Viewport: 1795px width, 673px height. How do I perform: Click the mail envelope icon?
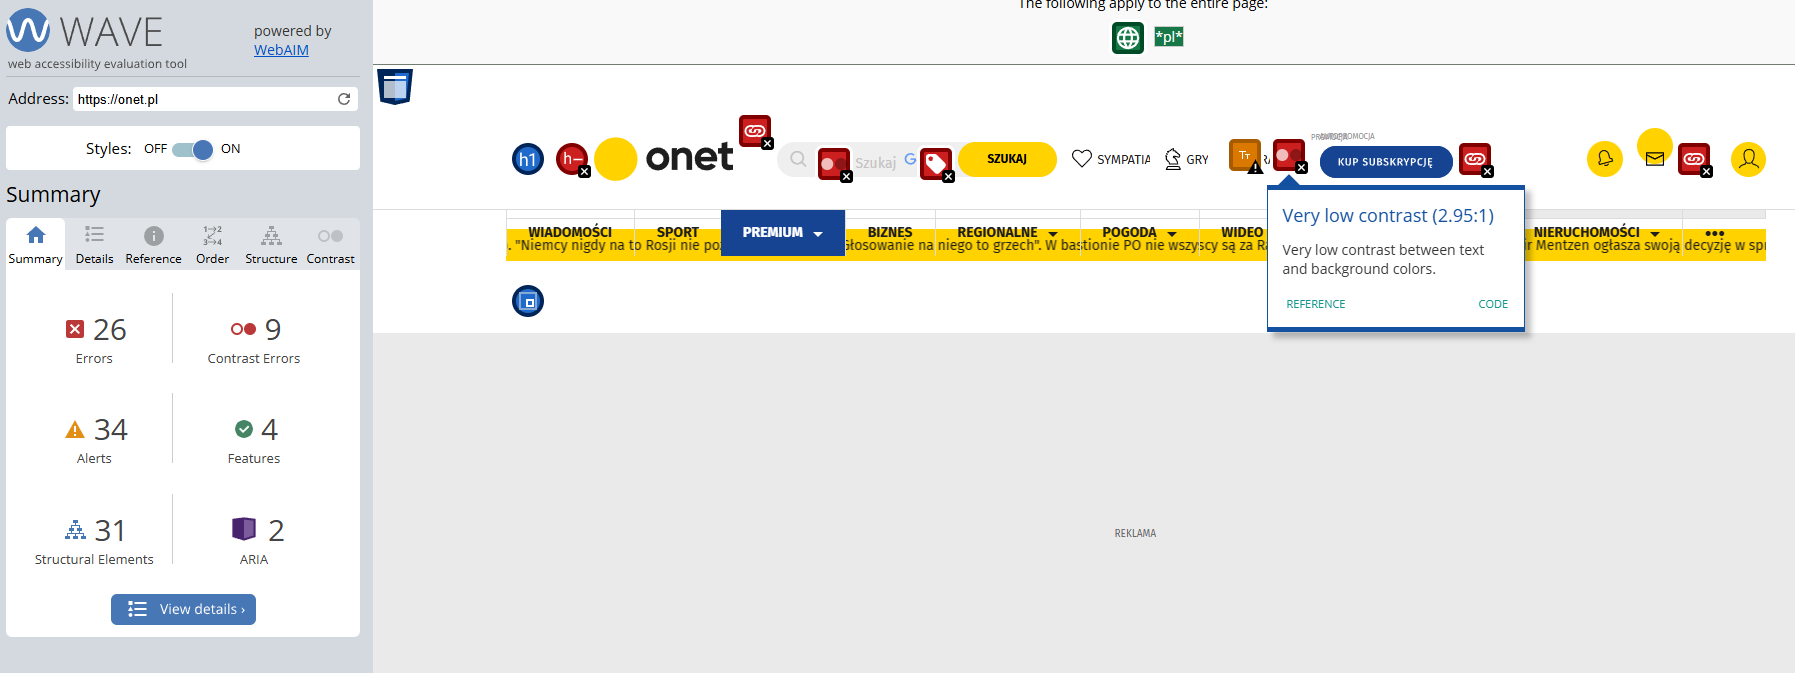click(1655, 159)
